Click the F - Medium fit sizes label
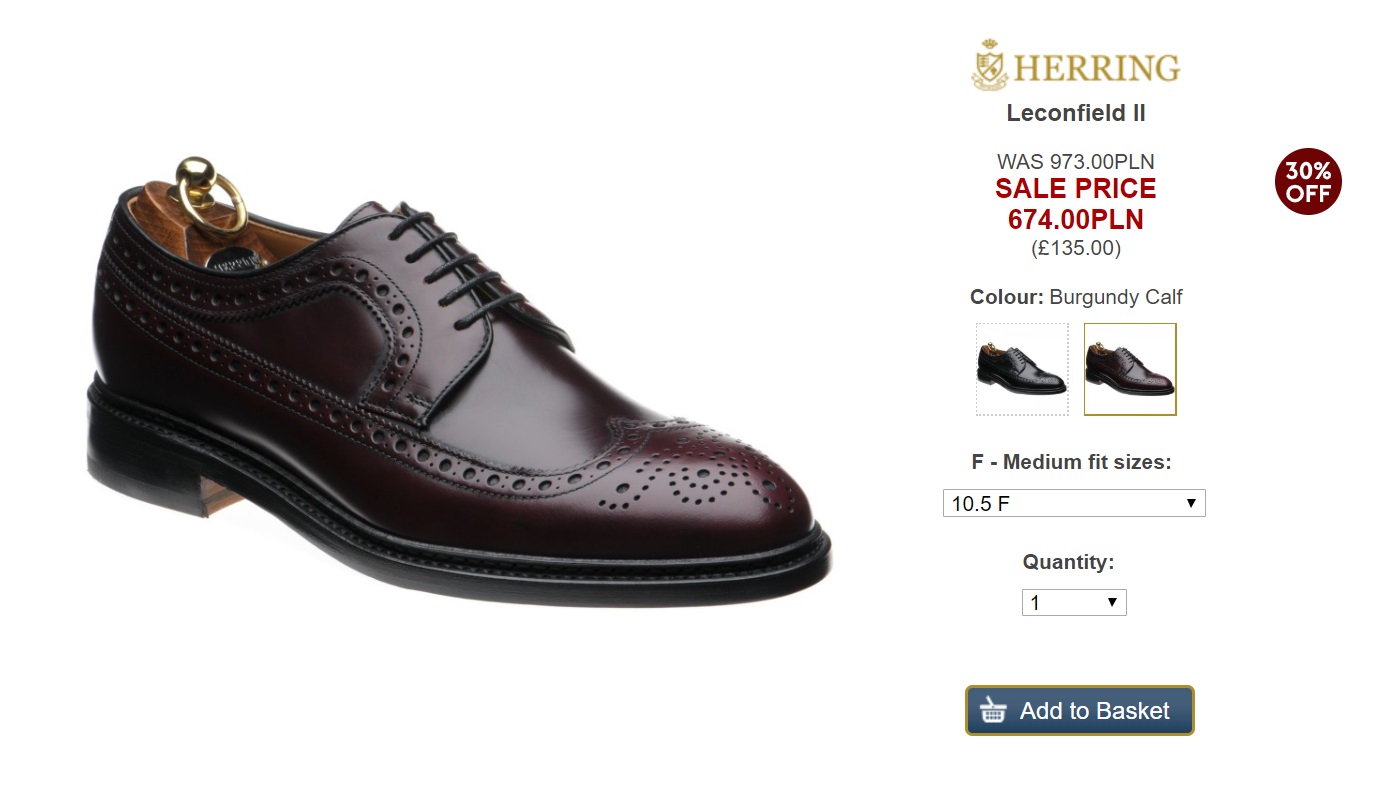 coord(1071,462)
